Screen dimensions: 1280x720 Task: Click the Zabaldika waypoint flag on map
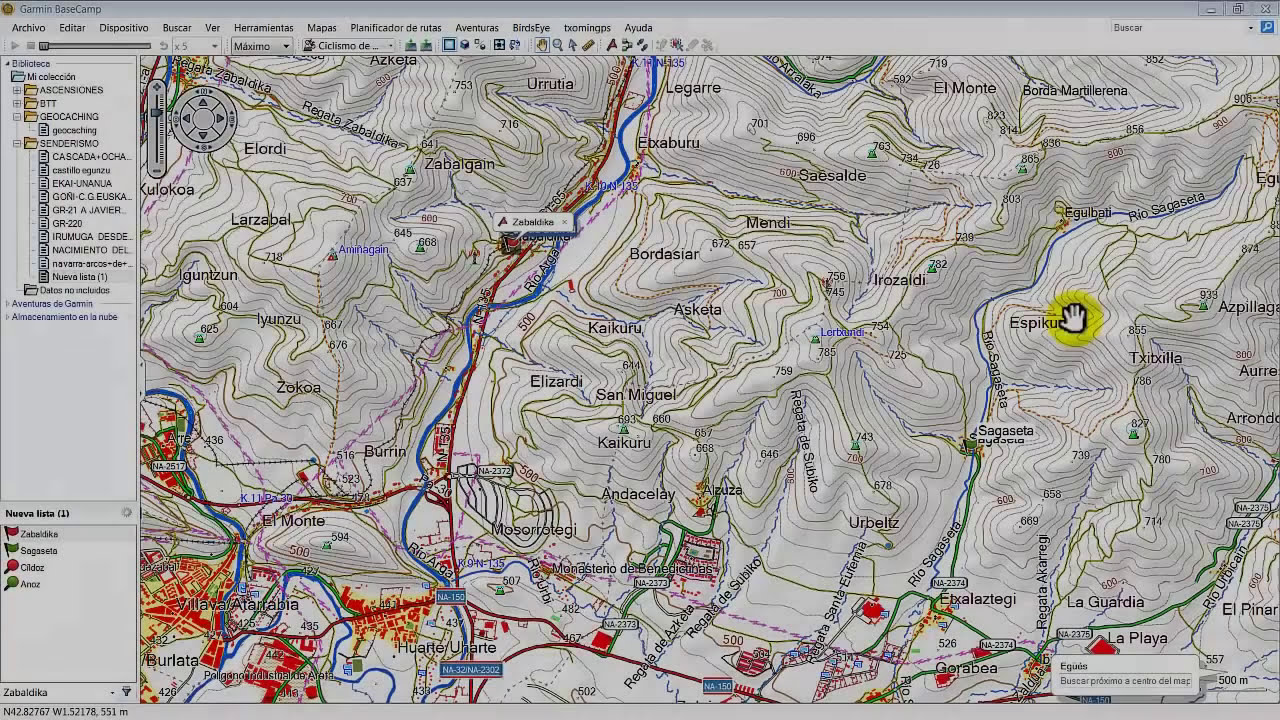click(x=511, y=242)
